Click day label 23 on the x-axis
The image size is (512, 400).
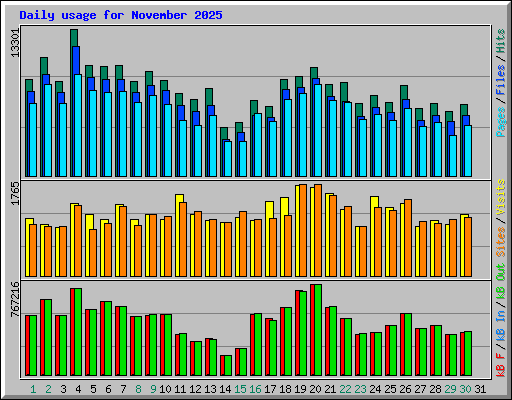click(360, 389)
